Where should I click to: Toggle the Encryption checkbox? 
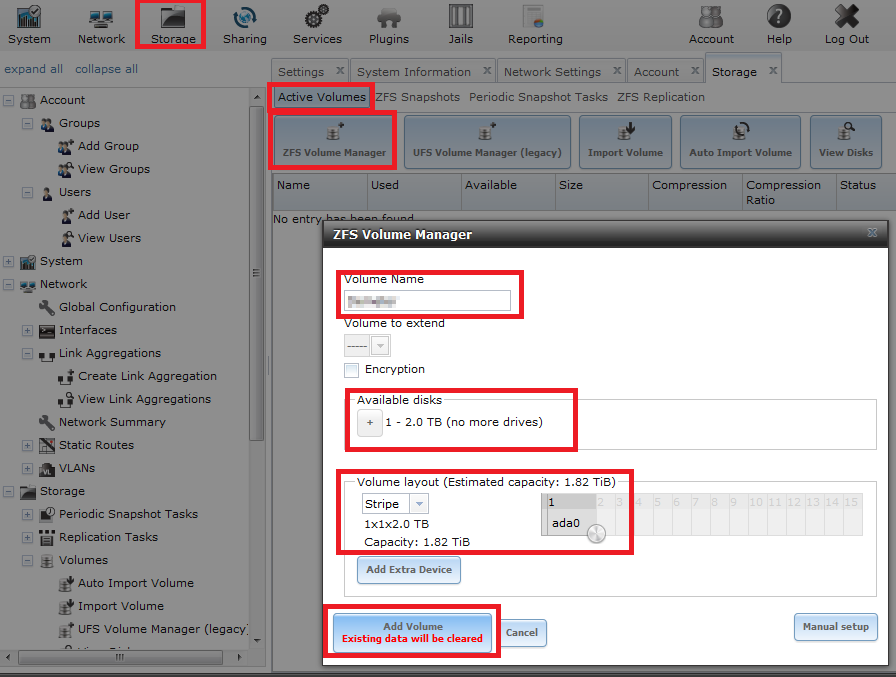tap(351, 370)
